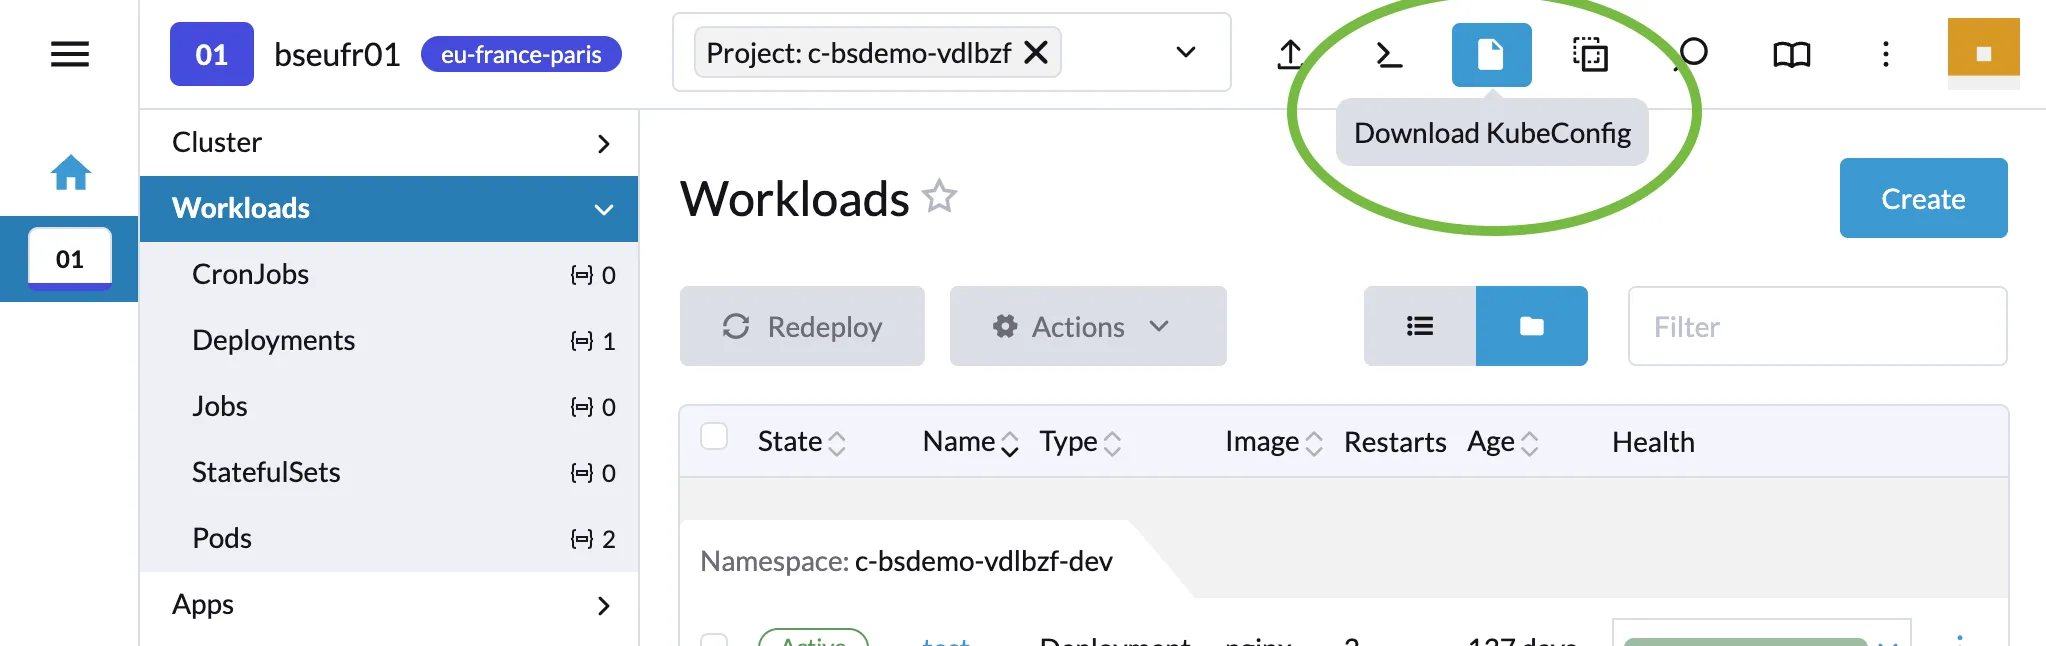Click the Redeploy button

click(x=801, y=326)
